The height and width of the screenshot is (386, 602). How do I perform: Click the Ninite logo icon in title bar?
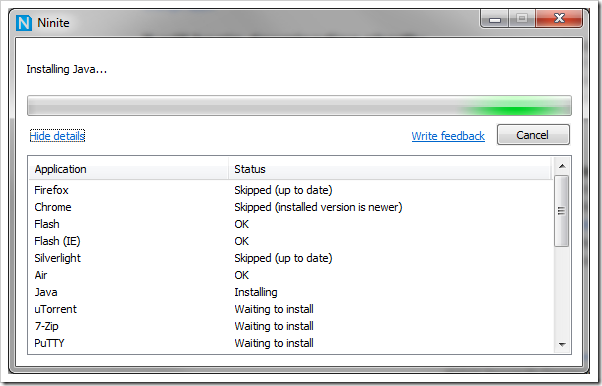coord(24,23)
